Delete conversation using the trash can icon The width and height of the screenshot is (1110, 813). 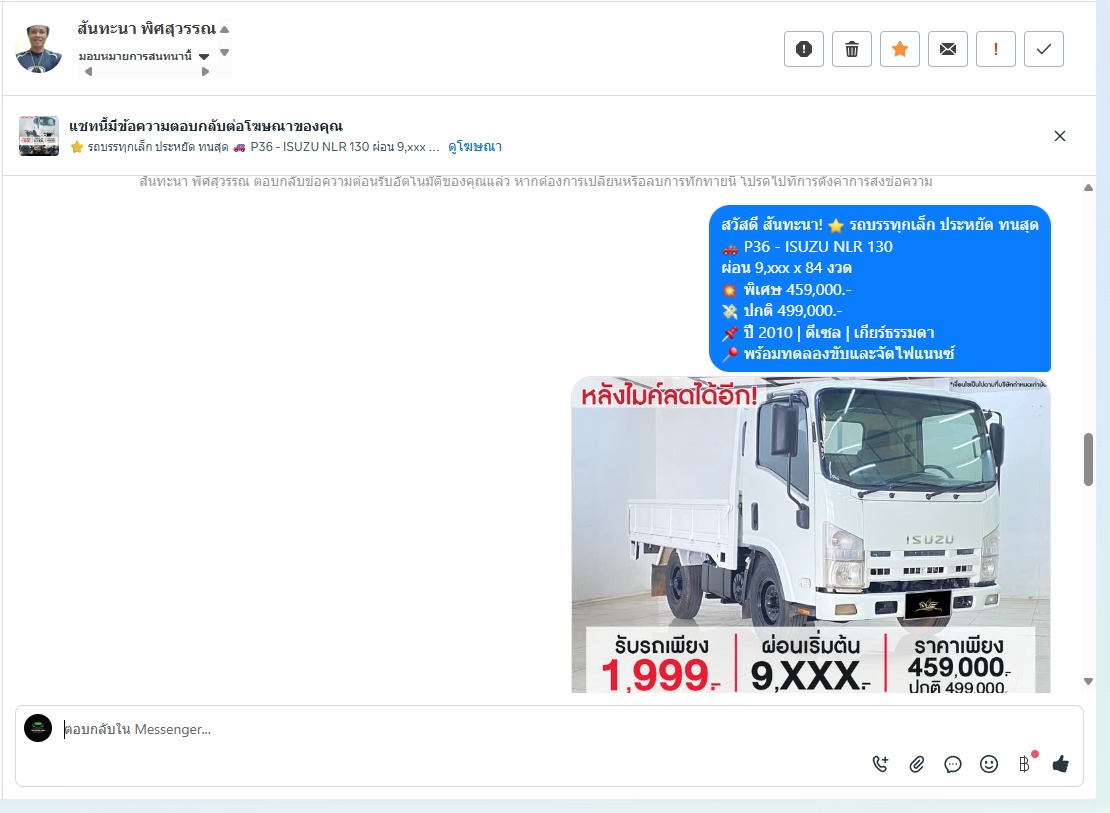(x=852, y=49)
